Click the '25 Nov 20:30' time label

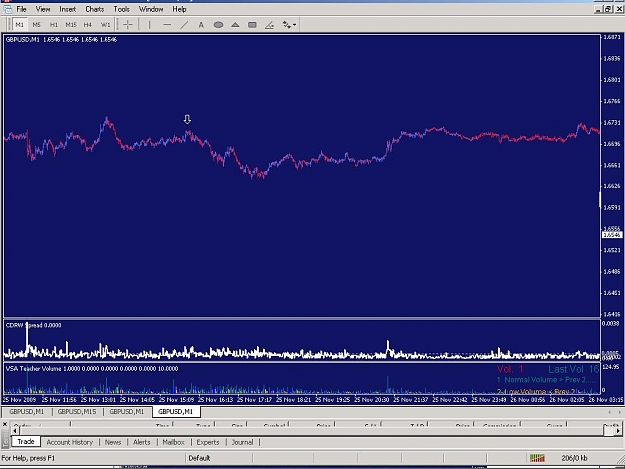pyautogui.click(x=371, y=400)
